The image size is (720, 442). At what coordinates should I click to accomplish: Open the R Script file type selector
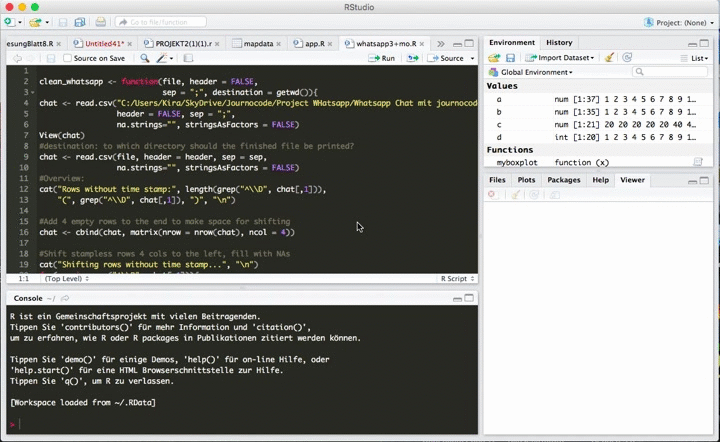pyautogui.click(x=456, y=279)
